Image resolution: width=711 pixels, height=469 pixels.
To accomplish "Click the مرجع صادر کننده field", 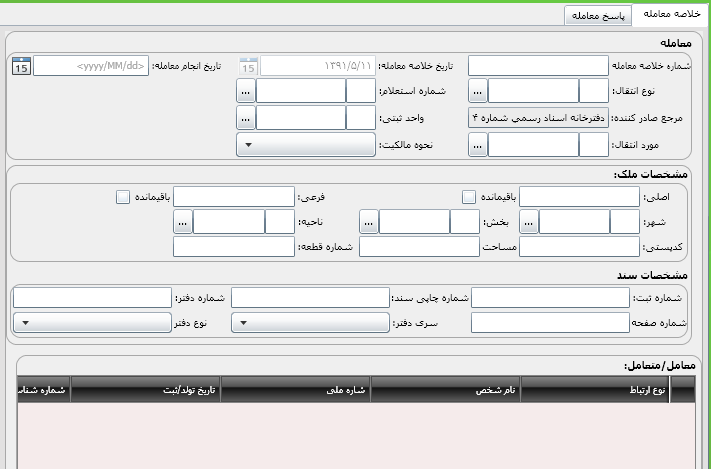I will (538, 118).
